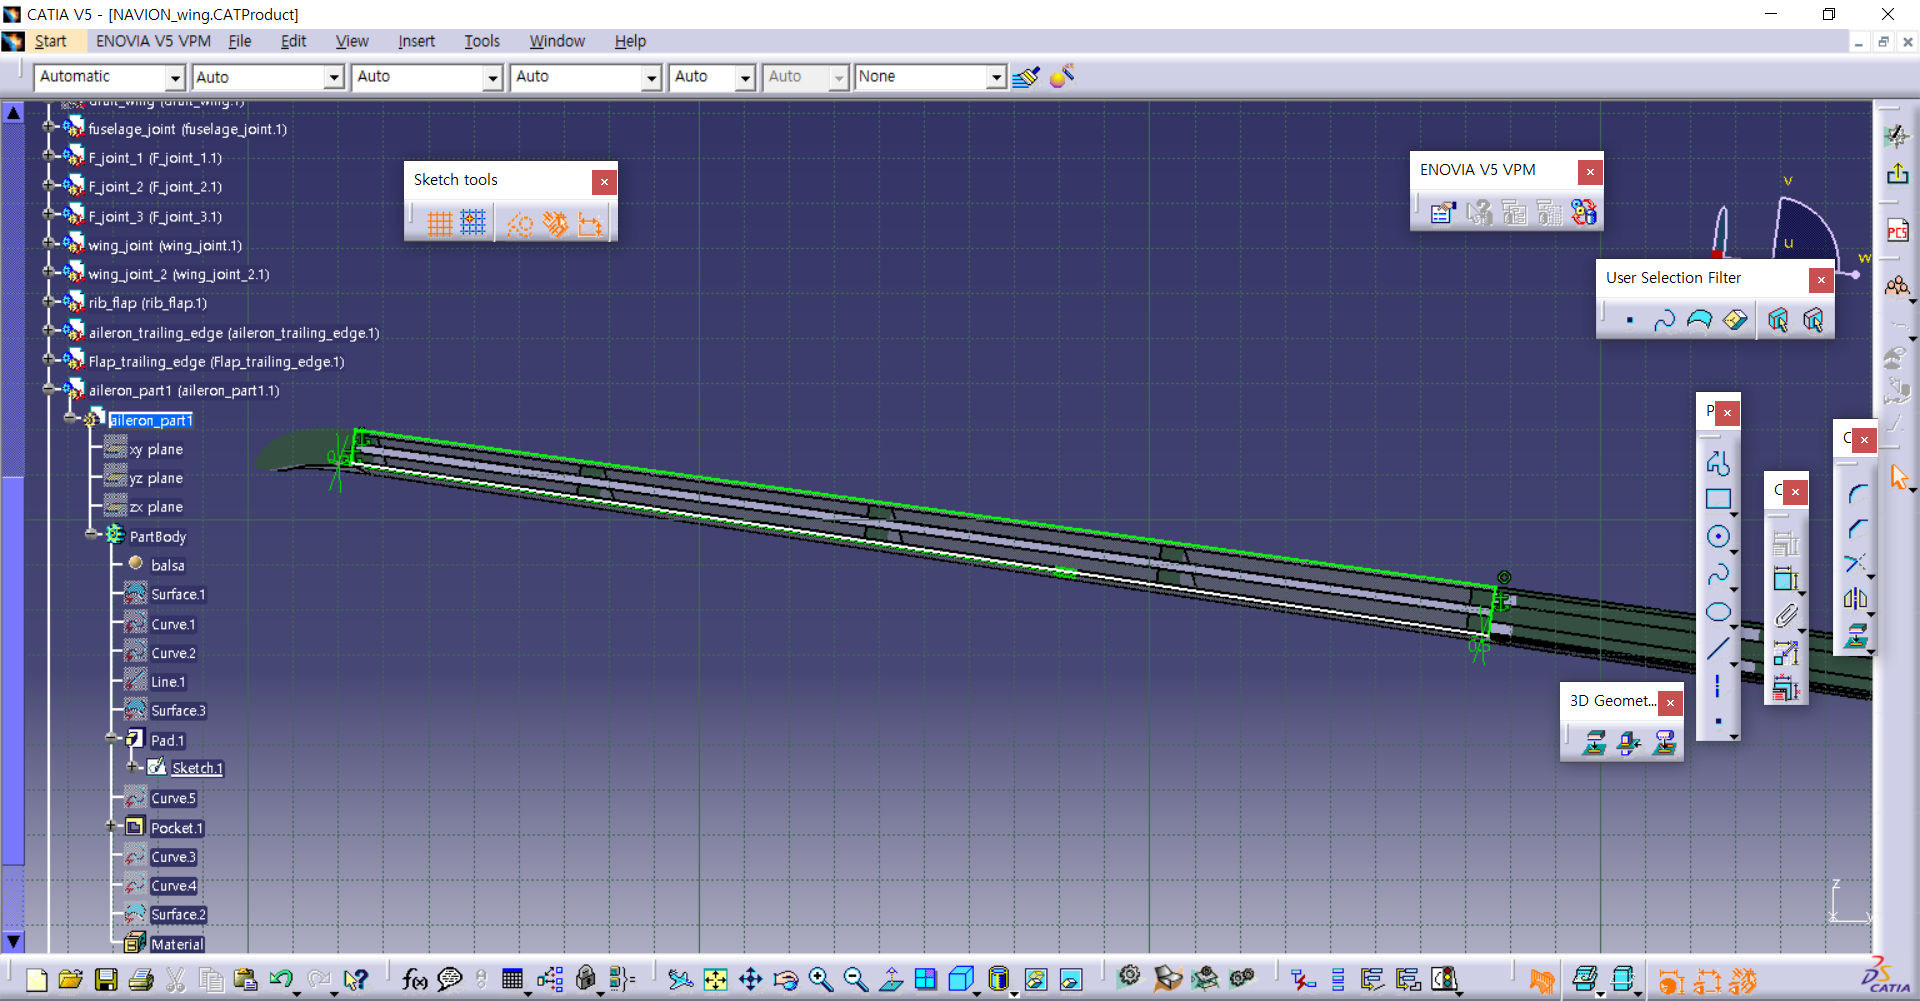1920x1002 pixels.
Task: Select the Spline sketch tool
Action: [x=1718, y=575]
